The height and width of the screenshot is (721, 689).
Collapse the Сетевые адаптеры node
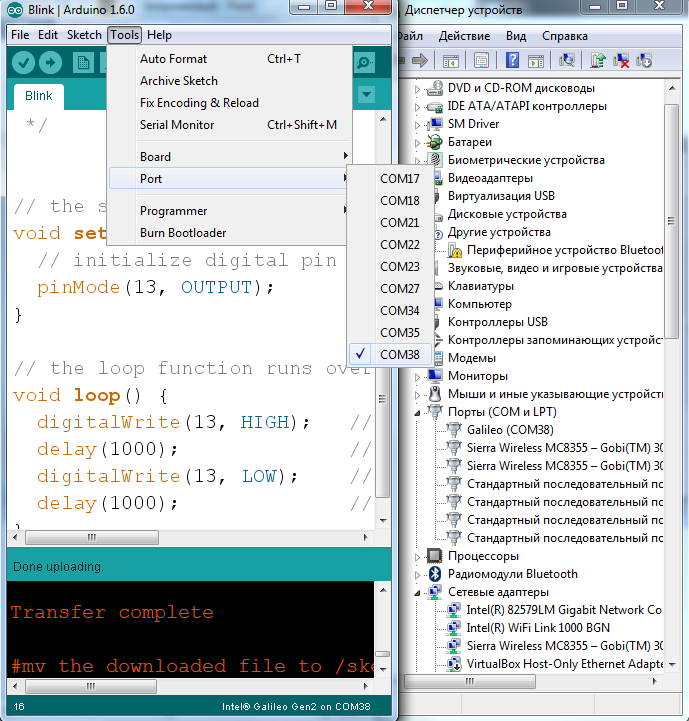417,594
